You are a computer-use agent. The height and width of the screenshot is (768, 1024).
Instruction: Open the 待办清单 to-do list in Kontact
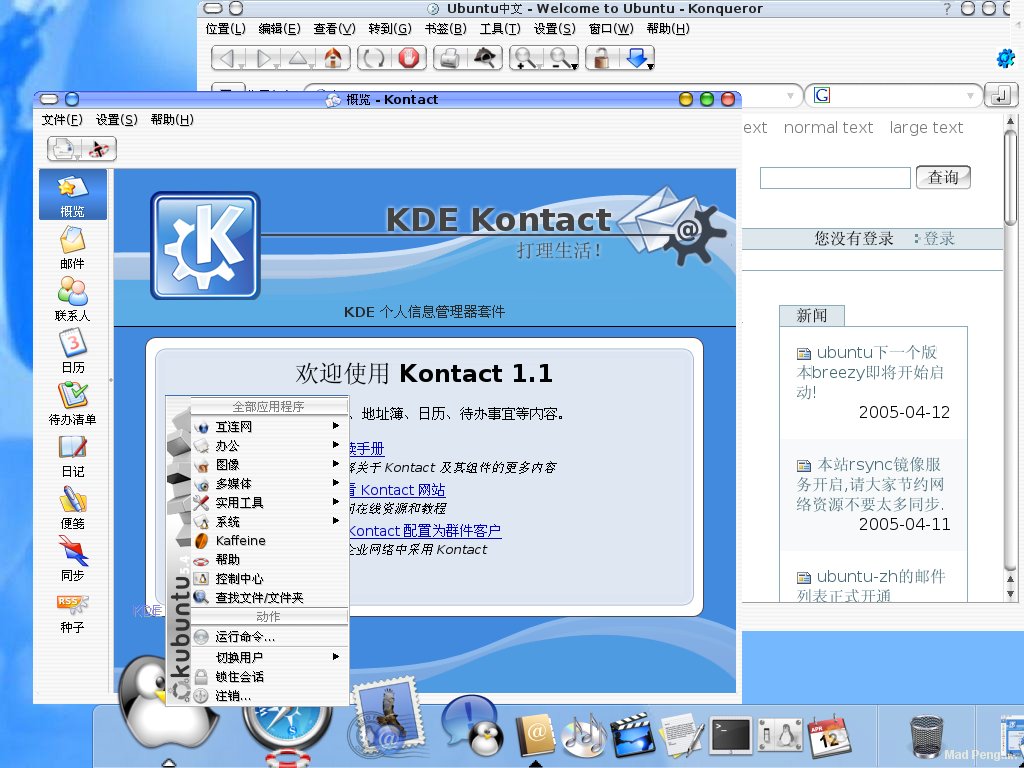[x=72, y=403]
